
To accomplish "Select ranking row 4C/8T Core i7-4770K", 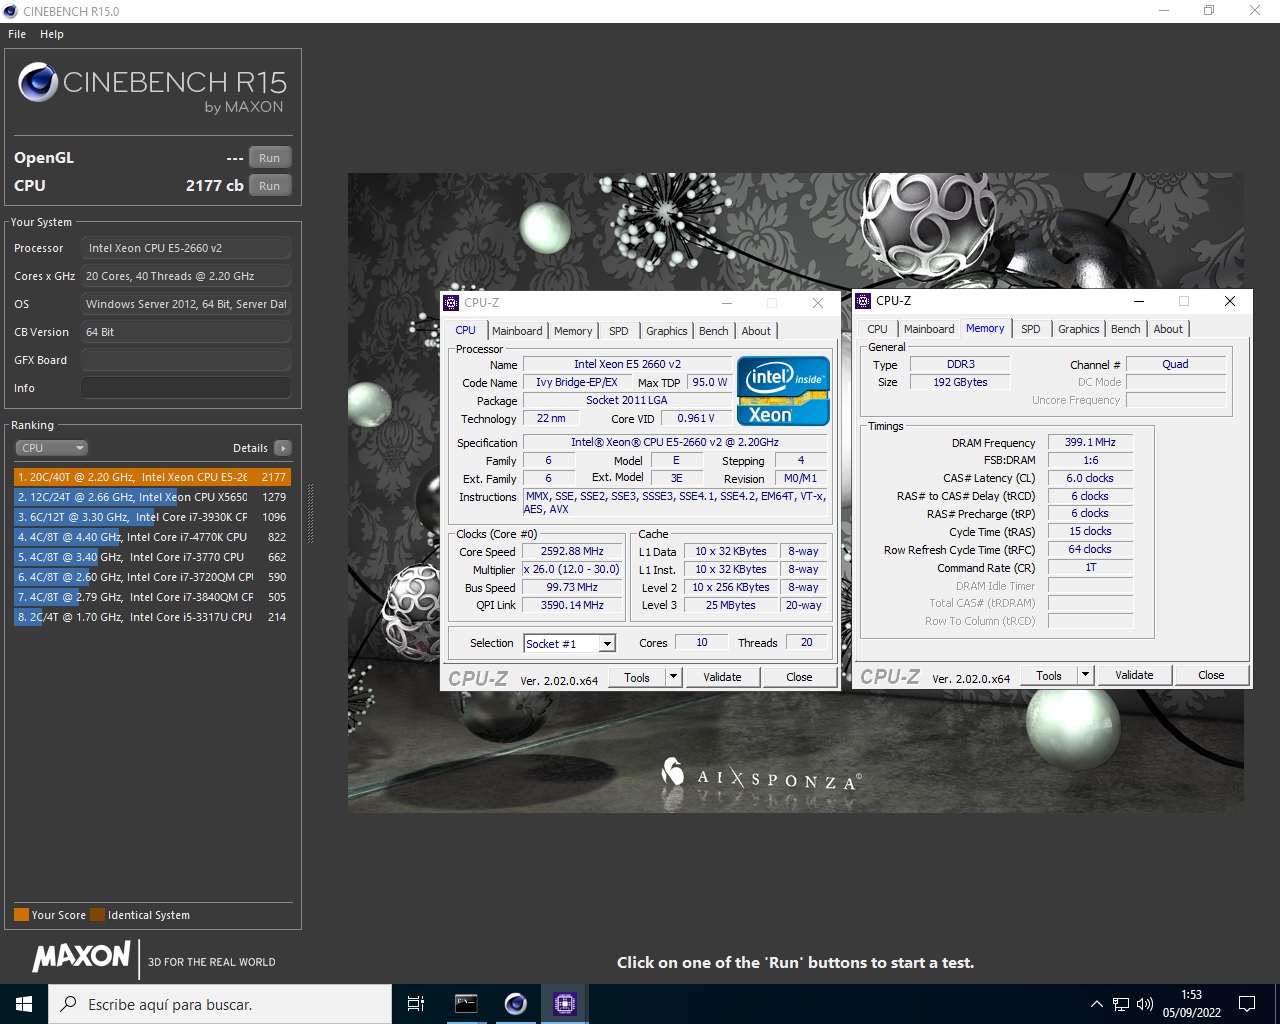I will point(152,537).
